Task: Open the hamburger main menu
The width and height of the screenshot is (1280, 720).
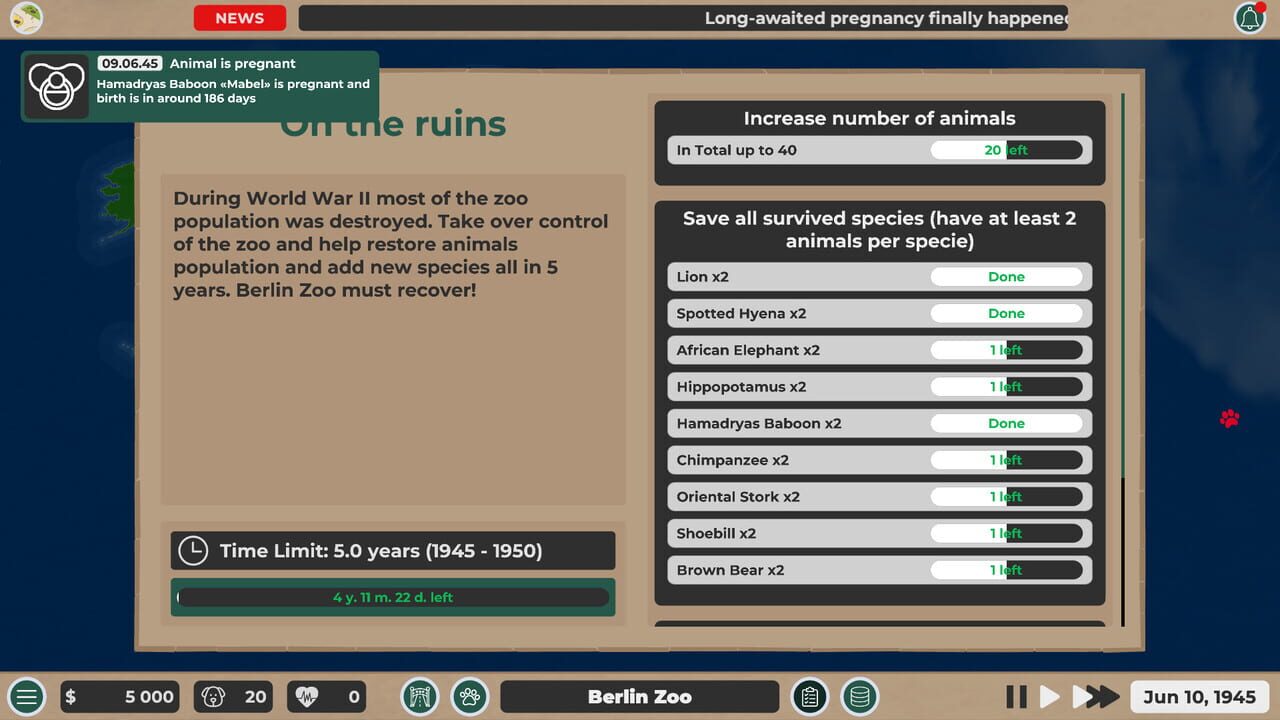Action: click(27, 697)
